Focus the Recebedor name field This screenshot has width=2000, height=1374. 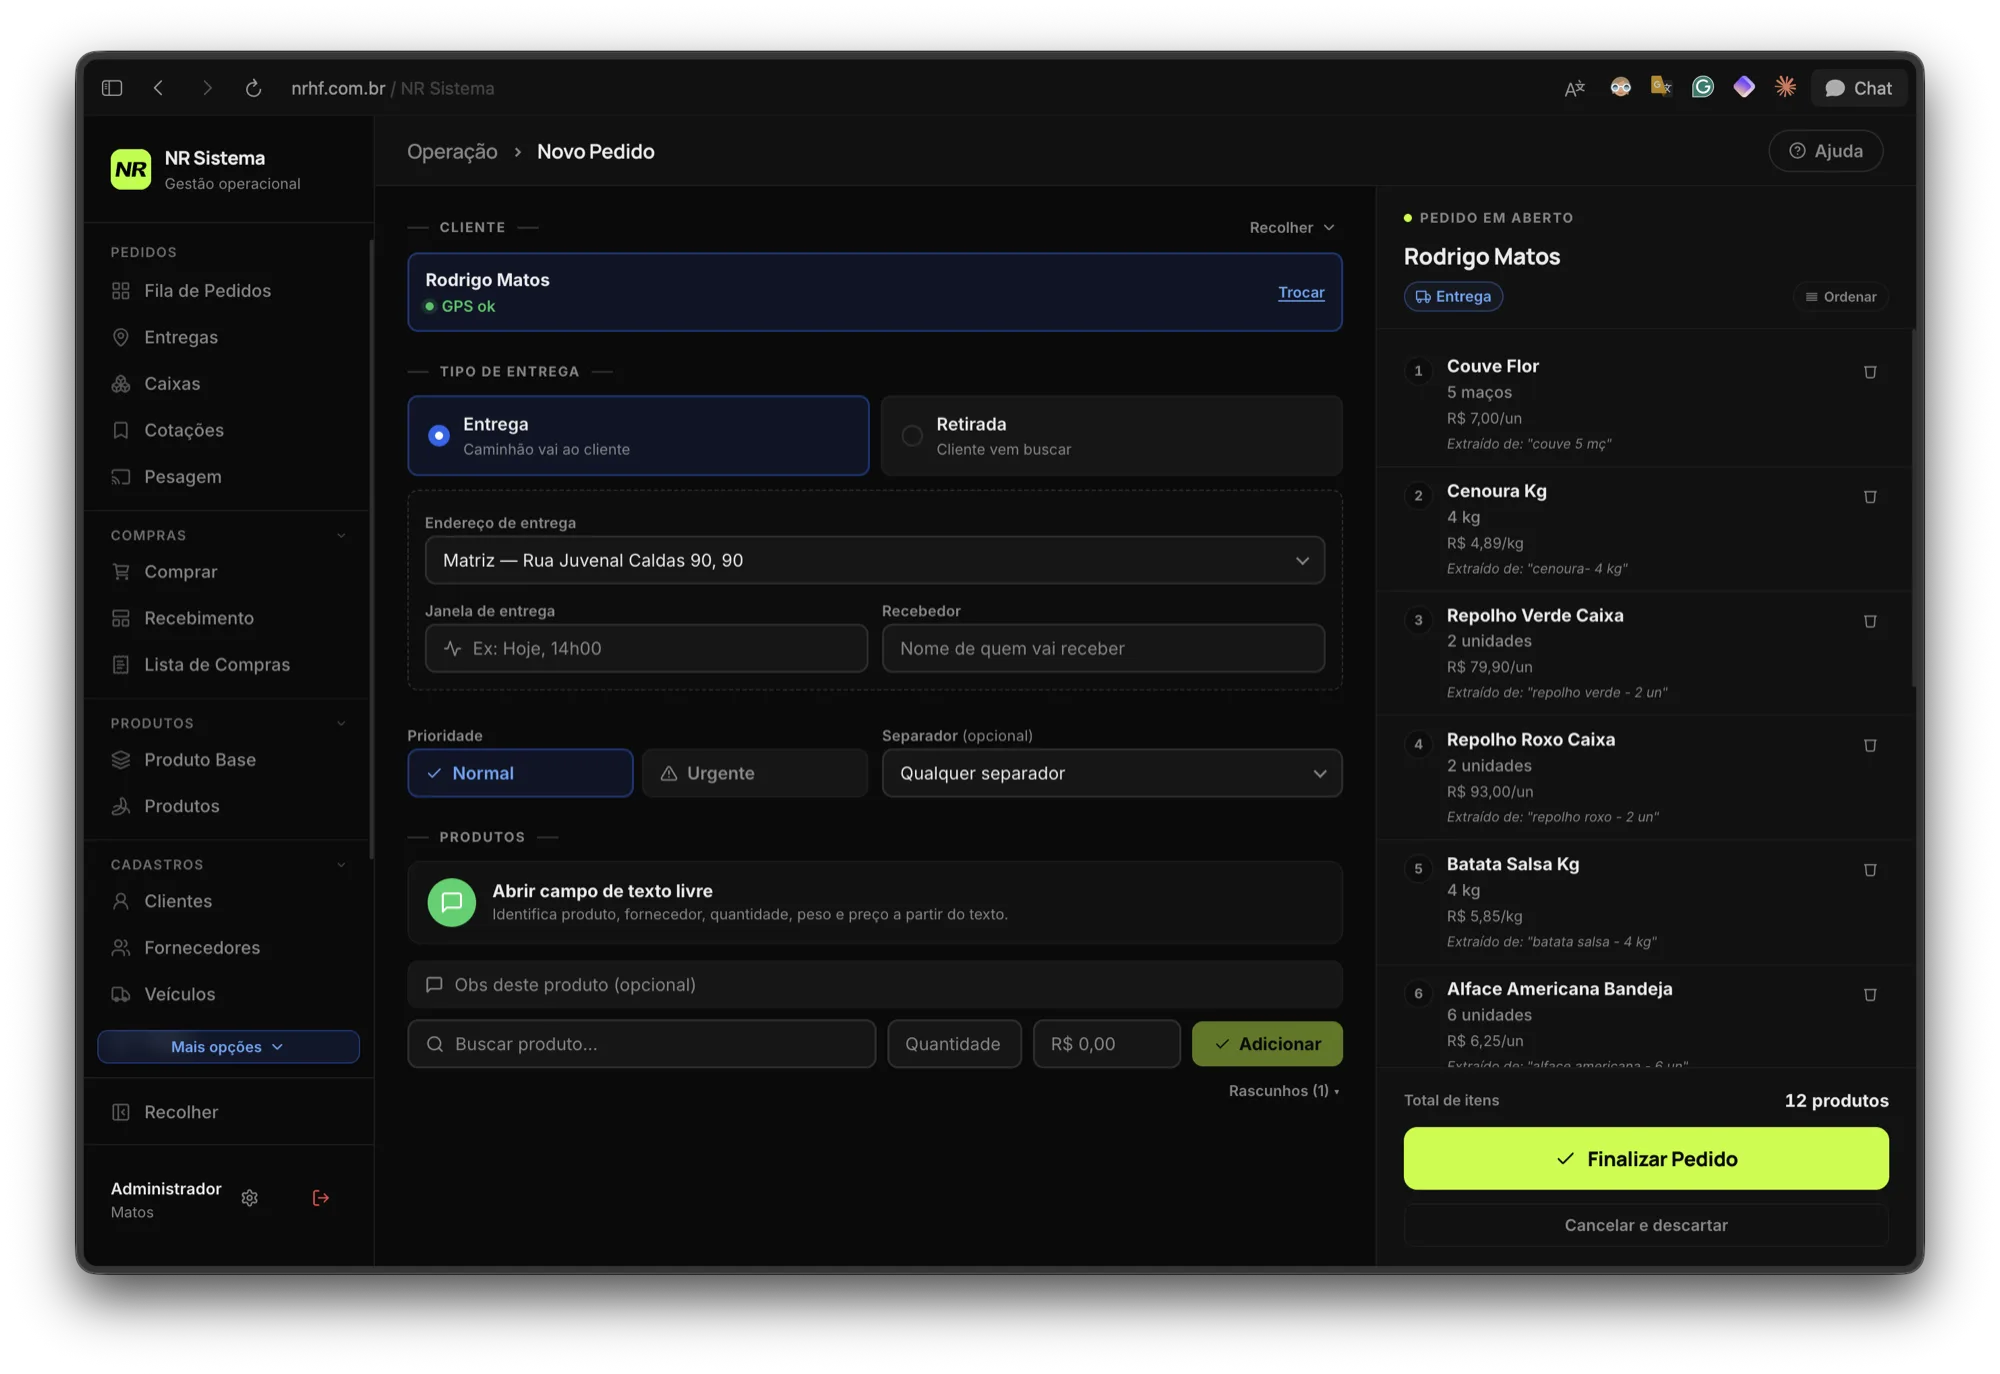[1103, 649]
